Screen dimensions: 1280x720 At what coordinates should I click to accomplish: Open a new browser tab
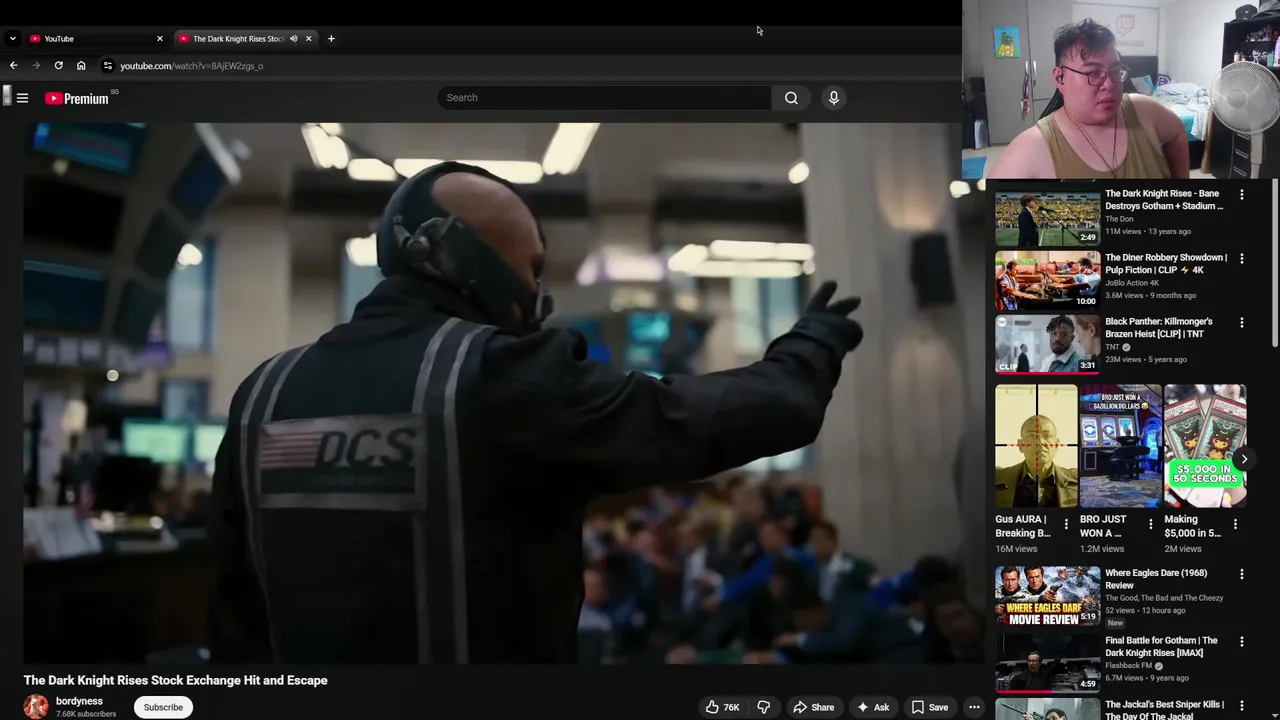(331, 39)
